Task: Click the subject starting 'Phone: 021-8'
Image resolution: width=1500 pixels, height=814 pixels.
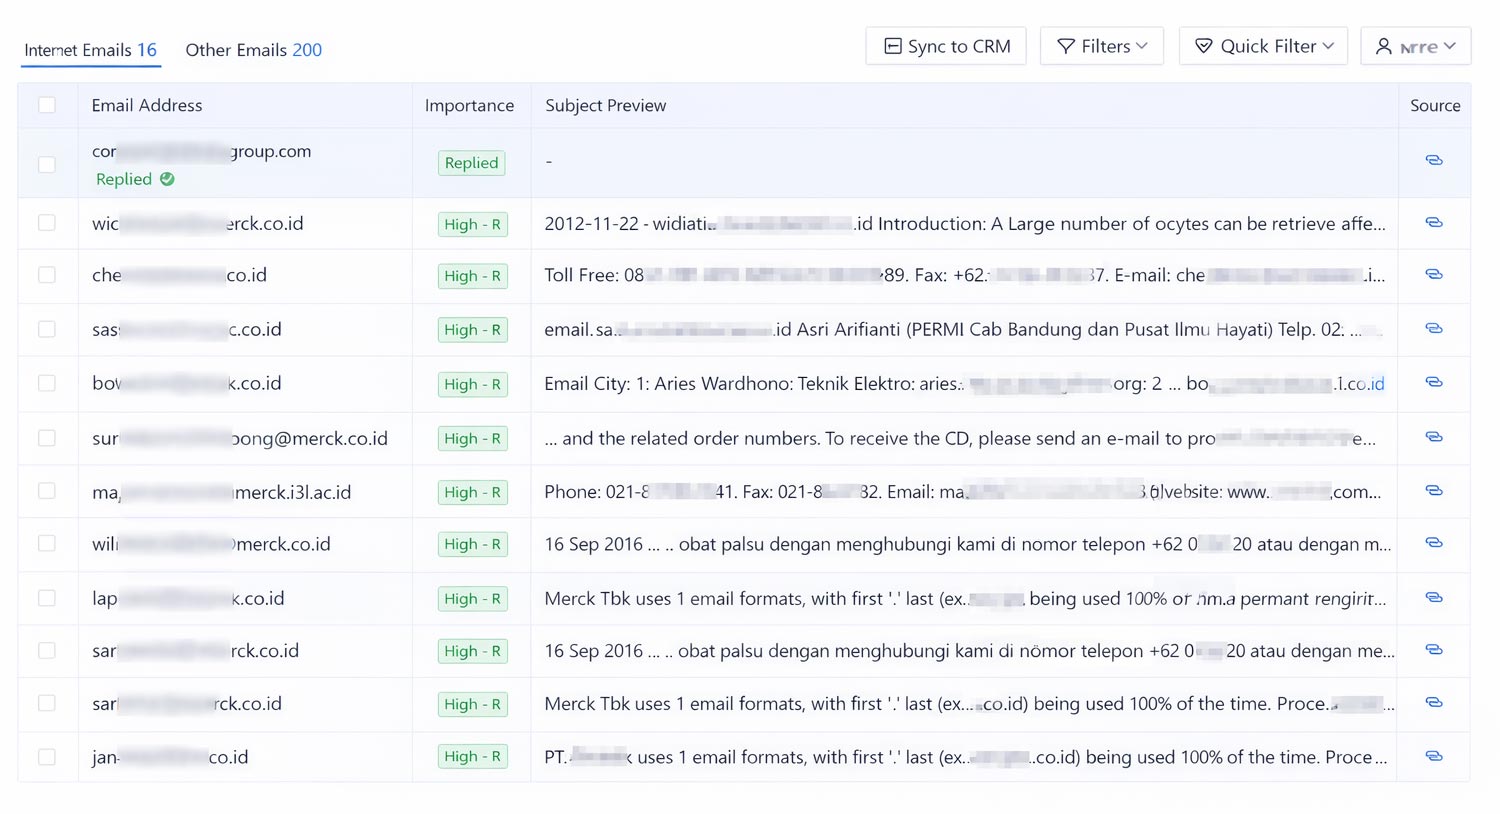Action: click(963, 492)
